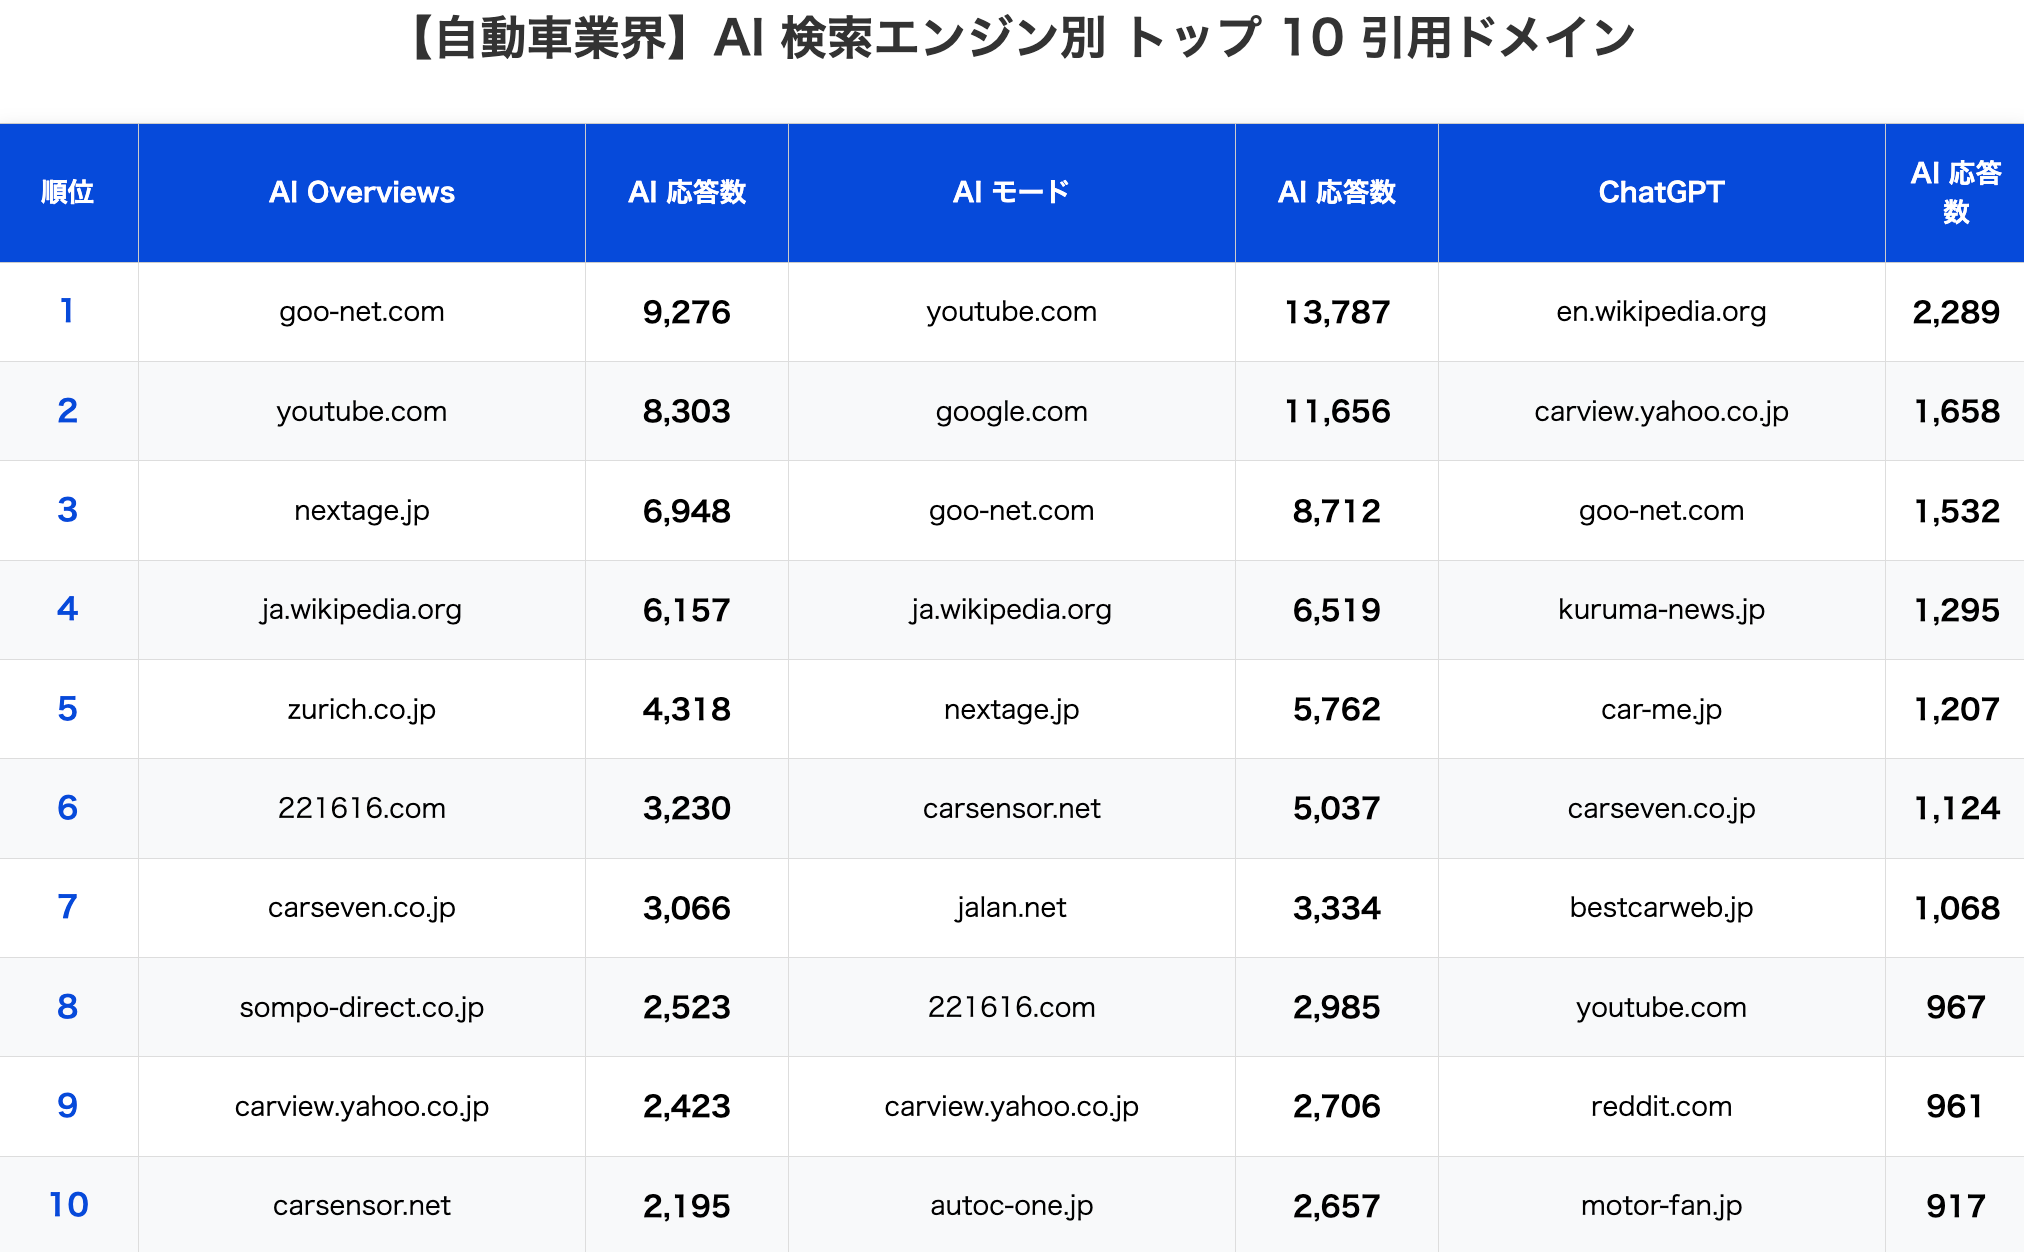Select the 9,276 response count cell
This screenshot has height=1252, width=2024.
(686, 312)
